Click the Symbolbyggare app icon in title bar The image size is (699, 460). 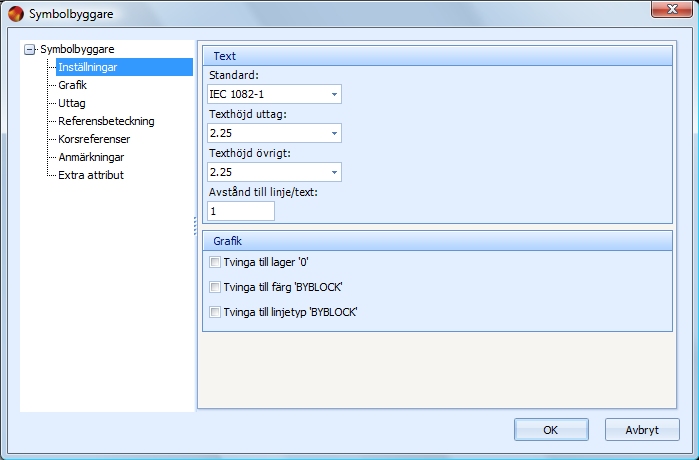click(x=16, y=14)
